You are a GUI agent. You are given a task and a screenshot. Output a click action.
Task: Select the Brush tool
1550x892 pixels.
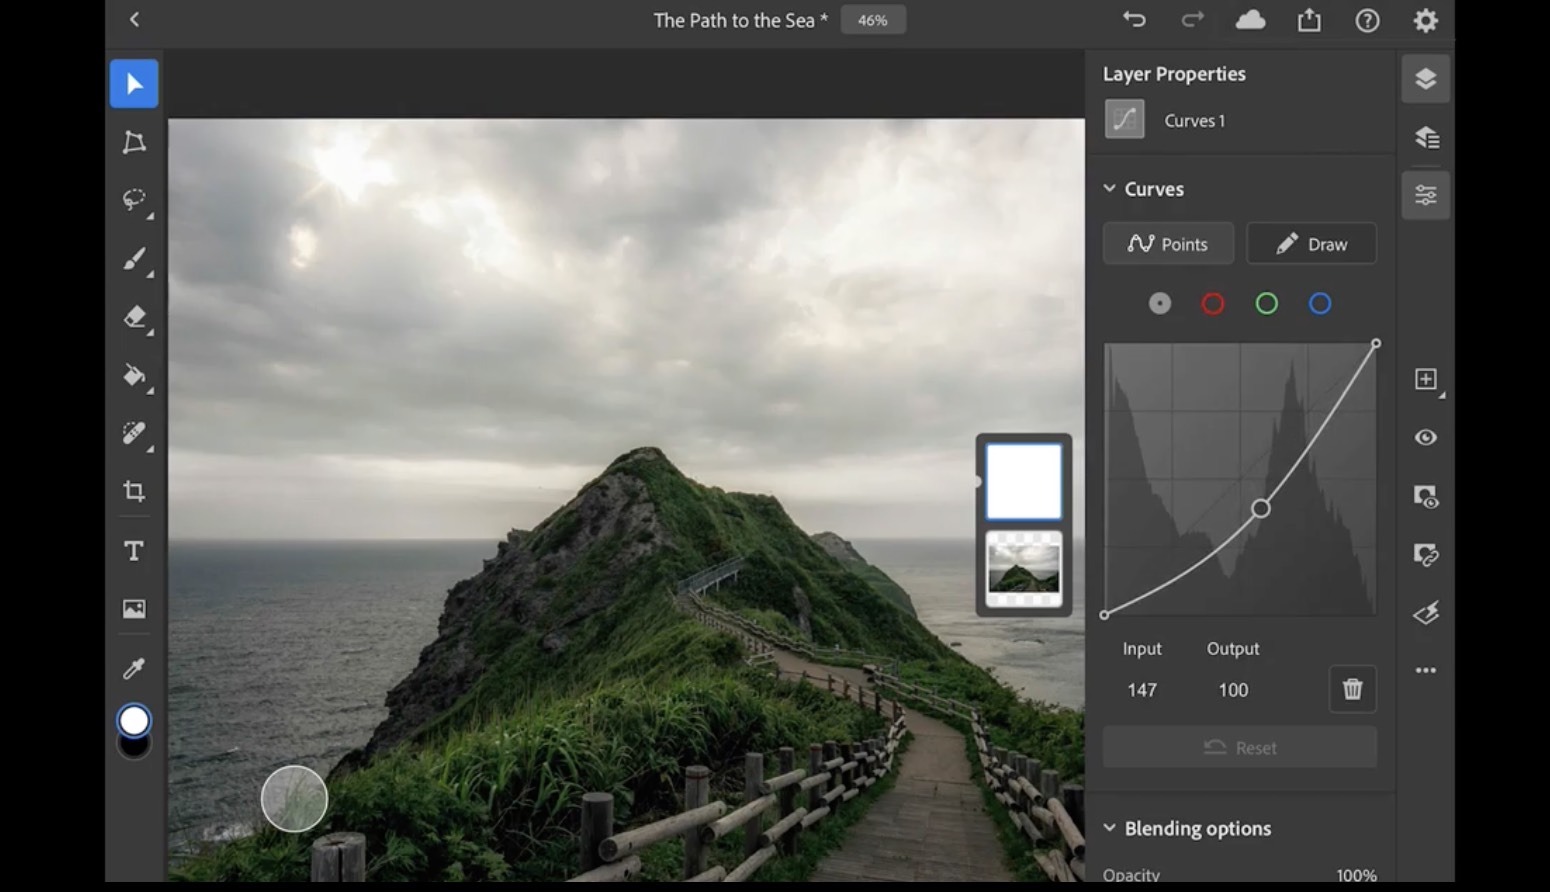point(134,259)
